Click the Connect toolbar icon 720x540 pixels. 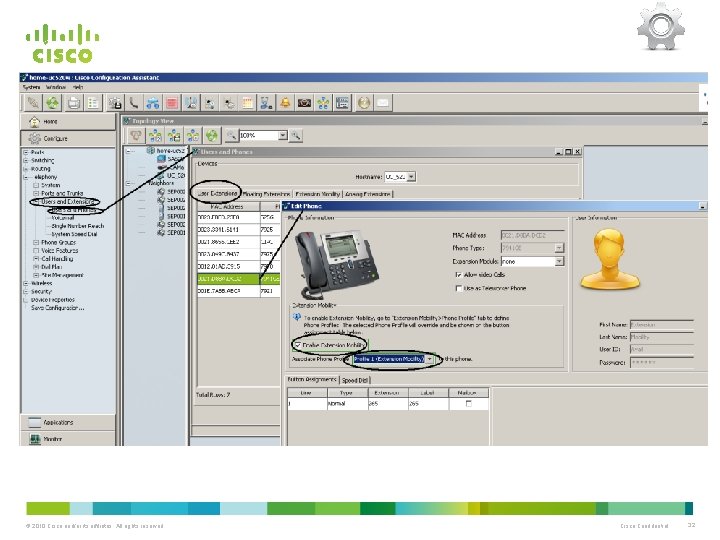click(x=33, y=103)
